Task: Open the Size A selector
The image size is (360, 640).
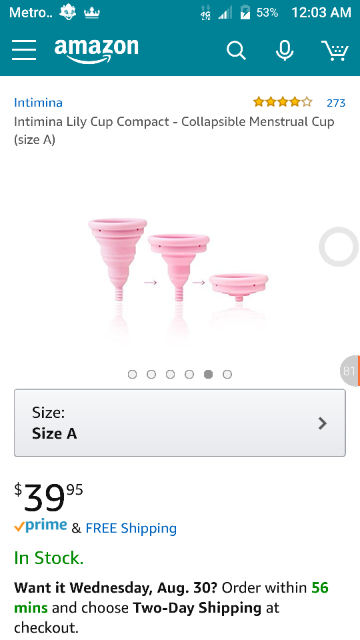Action: [180, 423]
